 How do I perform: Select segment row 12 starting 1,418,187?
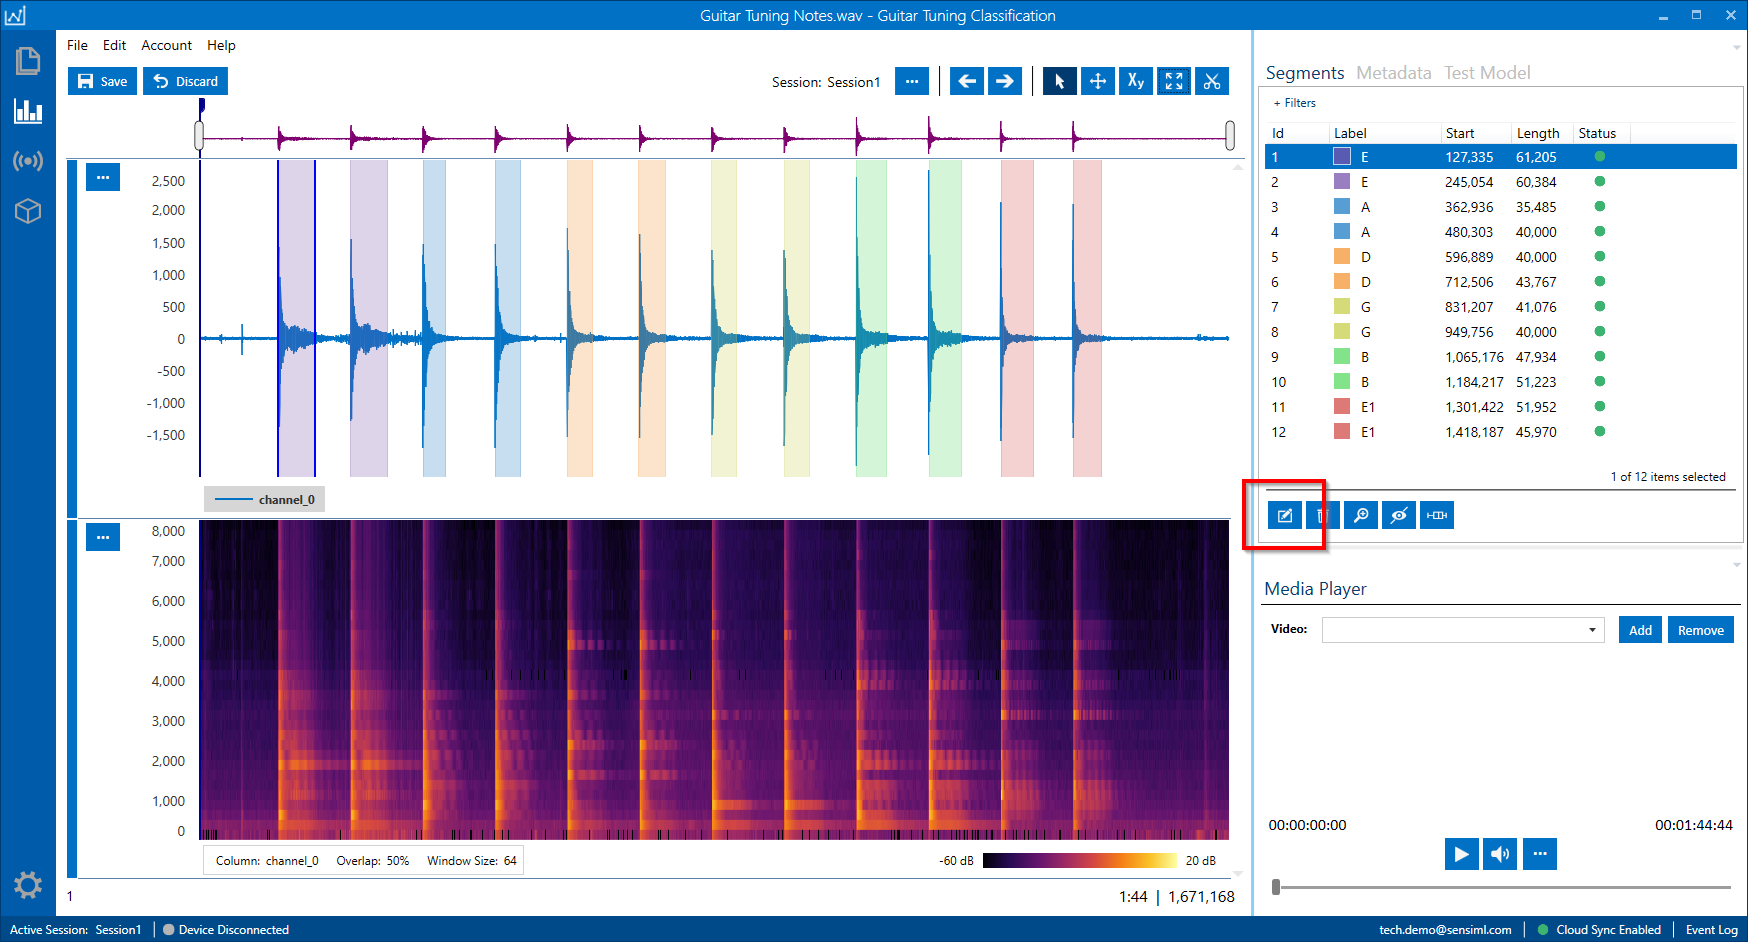(x=1500, y=432)
